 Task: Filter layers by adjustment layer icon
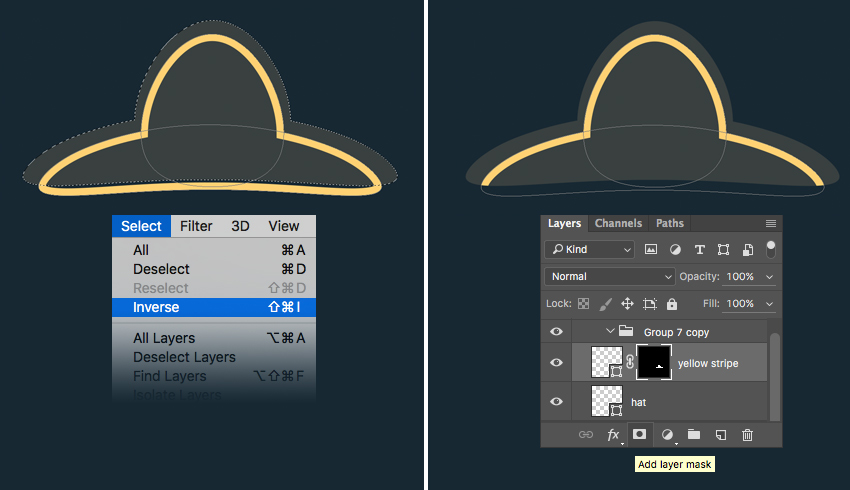(x=675, y=249)
